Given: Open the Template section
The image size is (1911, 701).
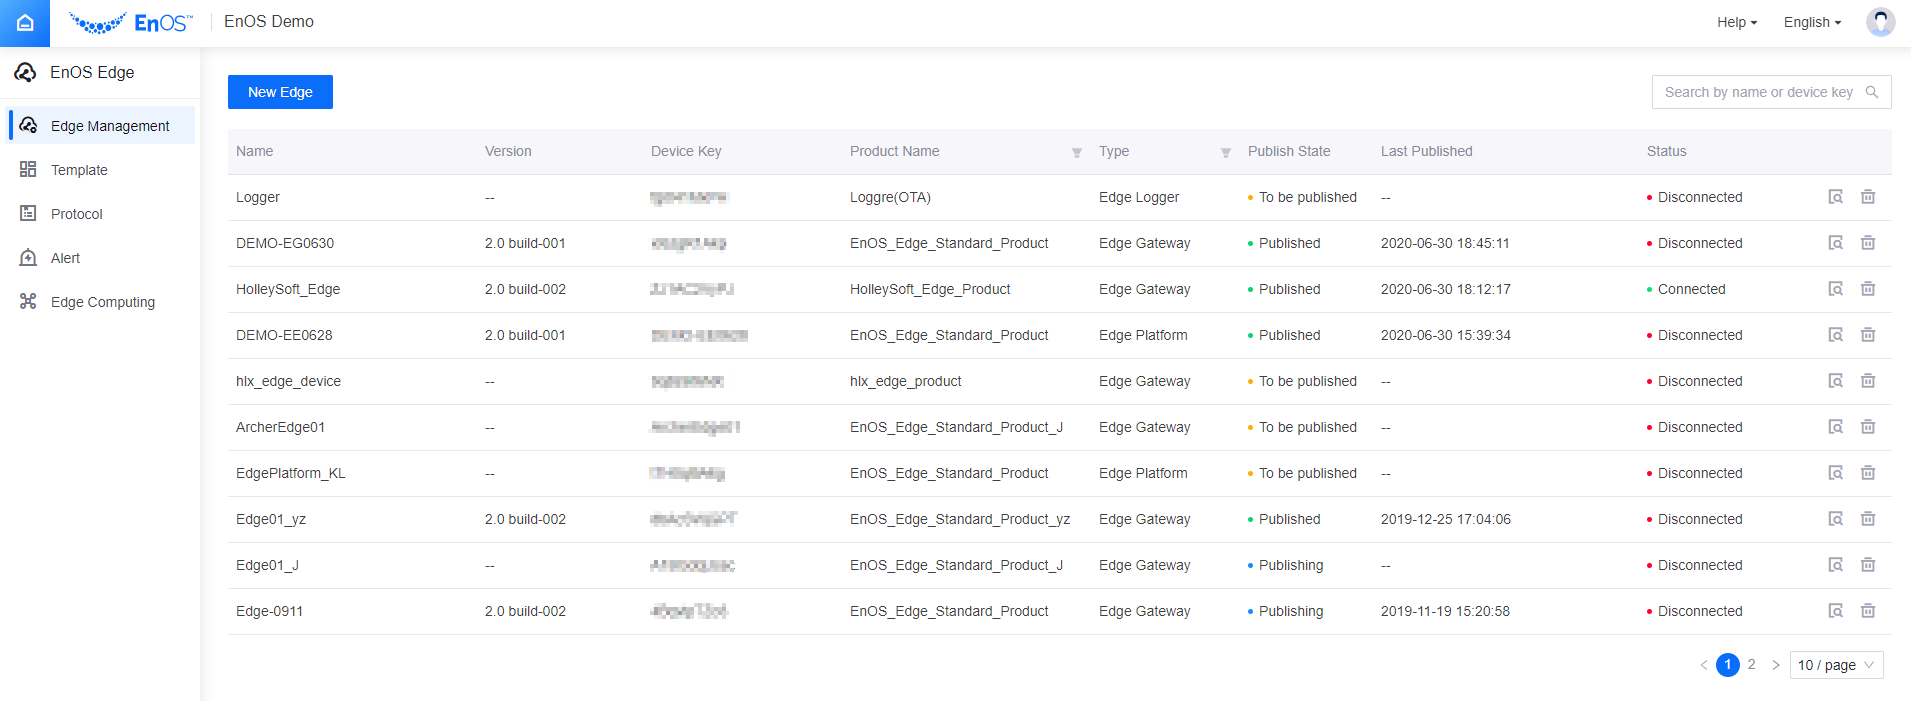Looking at the screenshot, I should 79,170.
